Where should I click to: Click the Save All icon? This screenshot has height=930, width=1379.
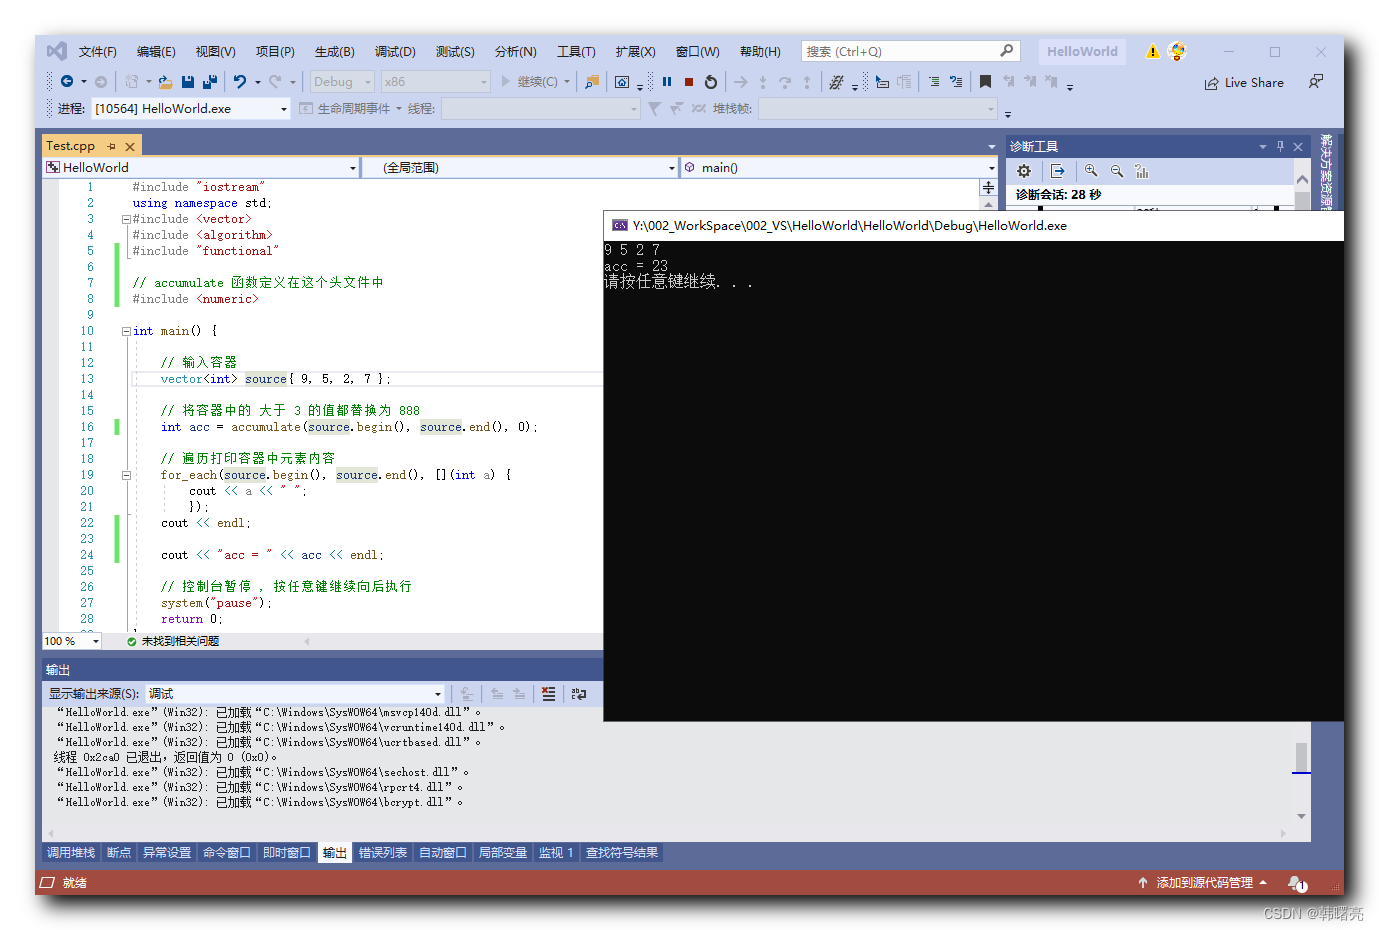pyautogui.click(x=209, y=82)
